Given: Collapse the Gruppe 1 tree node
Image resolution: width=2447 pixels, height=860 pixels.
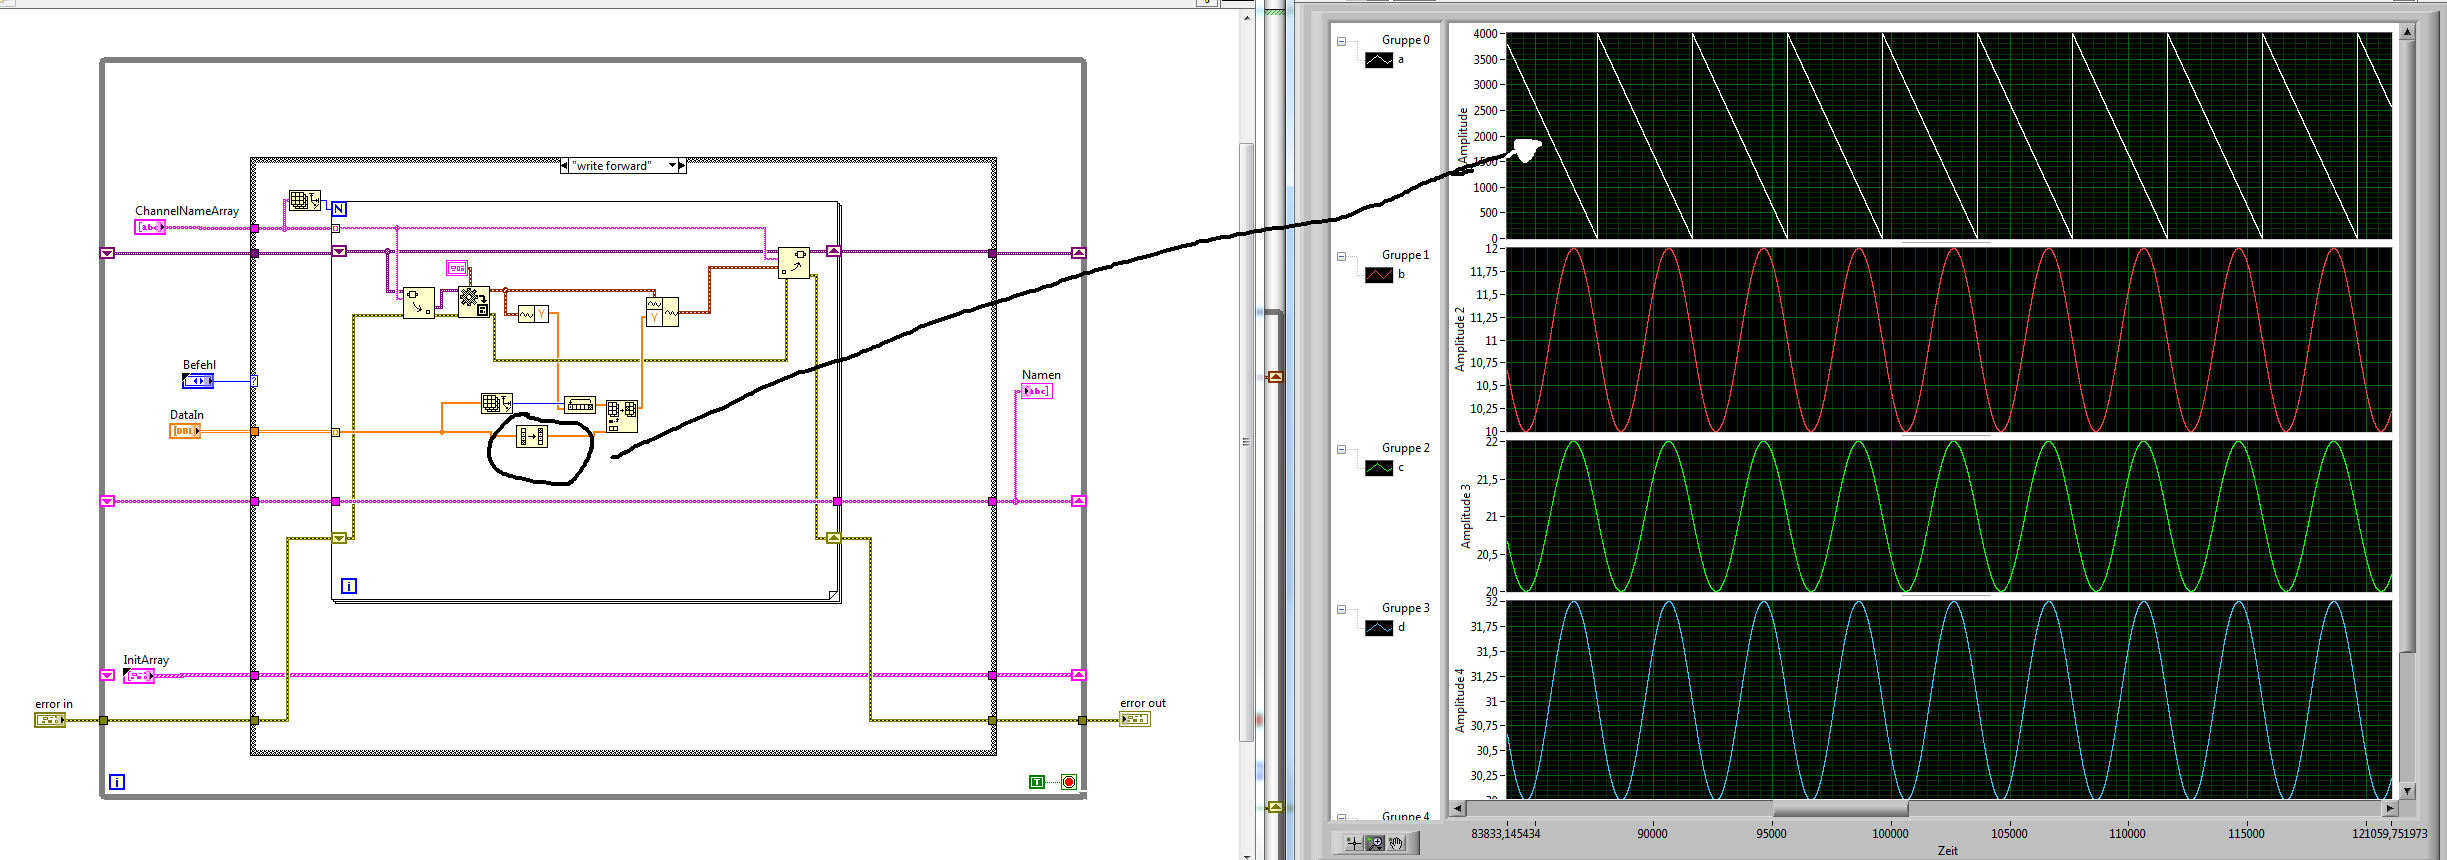Looking at the screenshot, I should [x=1342, y=256].
